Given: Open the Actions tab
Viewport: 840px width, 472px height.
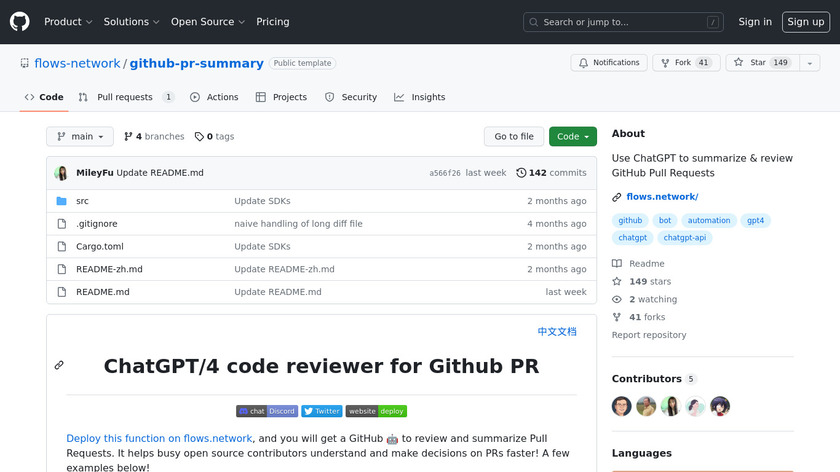Looking at the screenshot, I should tap(214, 97).
